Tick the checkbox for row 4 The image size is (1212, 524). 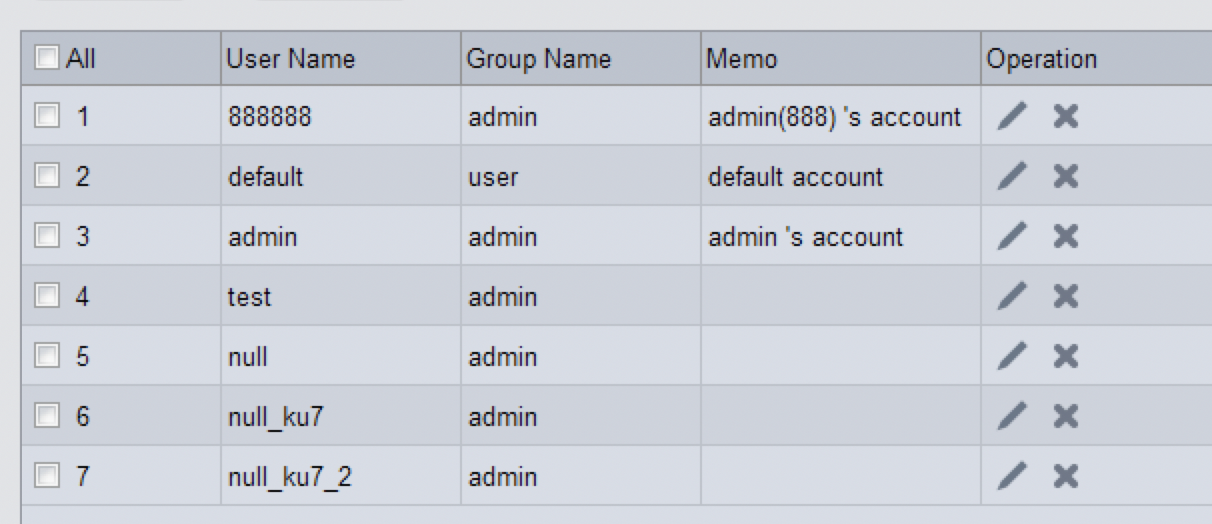click(47, 297)
